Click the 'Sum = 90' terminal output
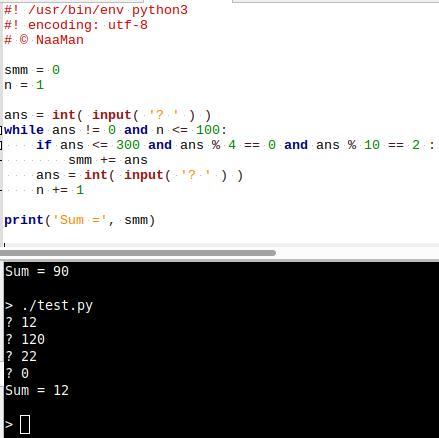The image size is (439, 438). click(x=37, y=271)
